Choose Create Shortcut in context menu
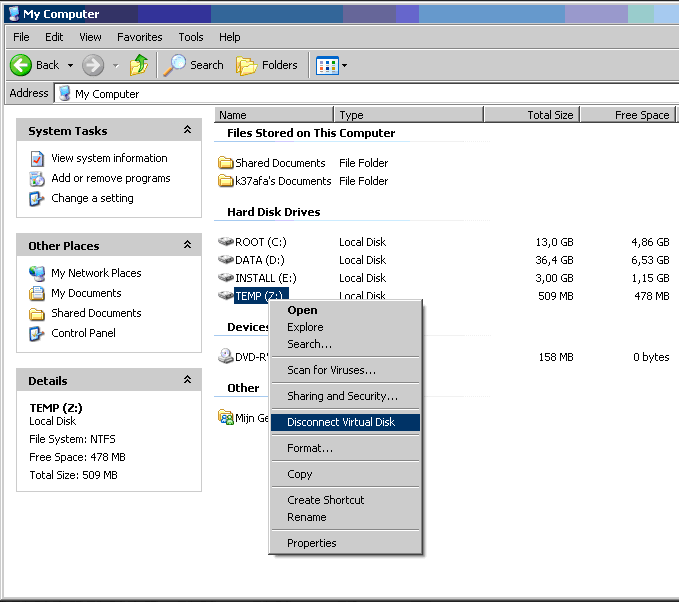Viewport: 679px width, 602px height. point(345,500)
